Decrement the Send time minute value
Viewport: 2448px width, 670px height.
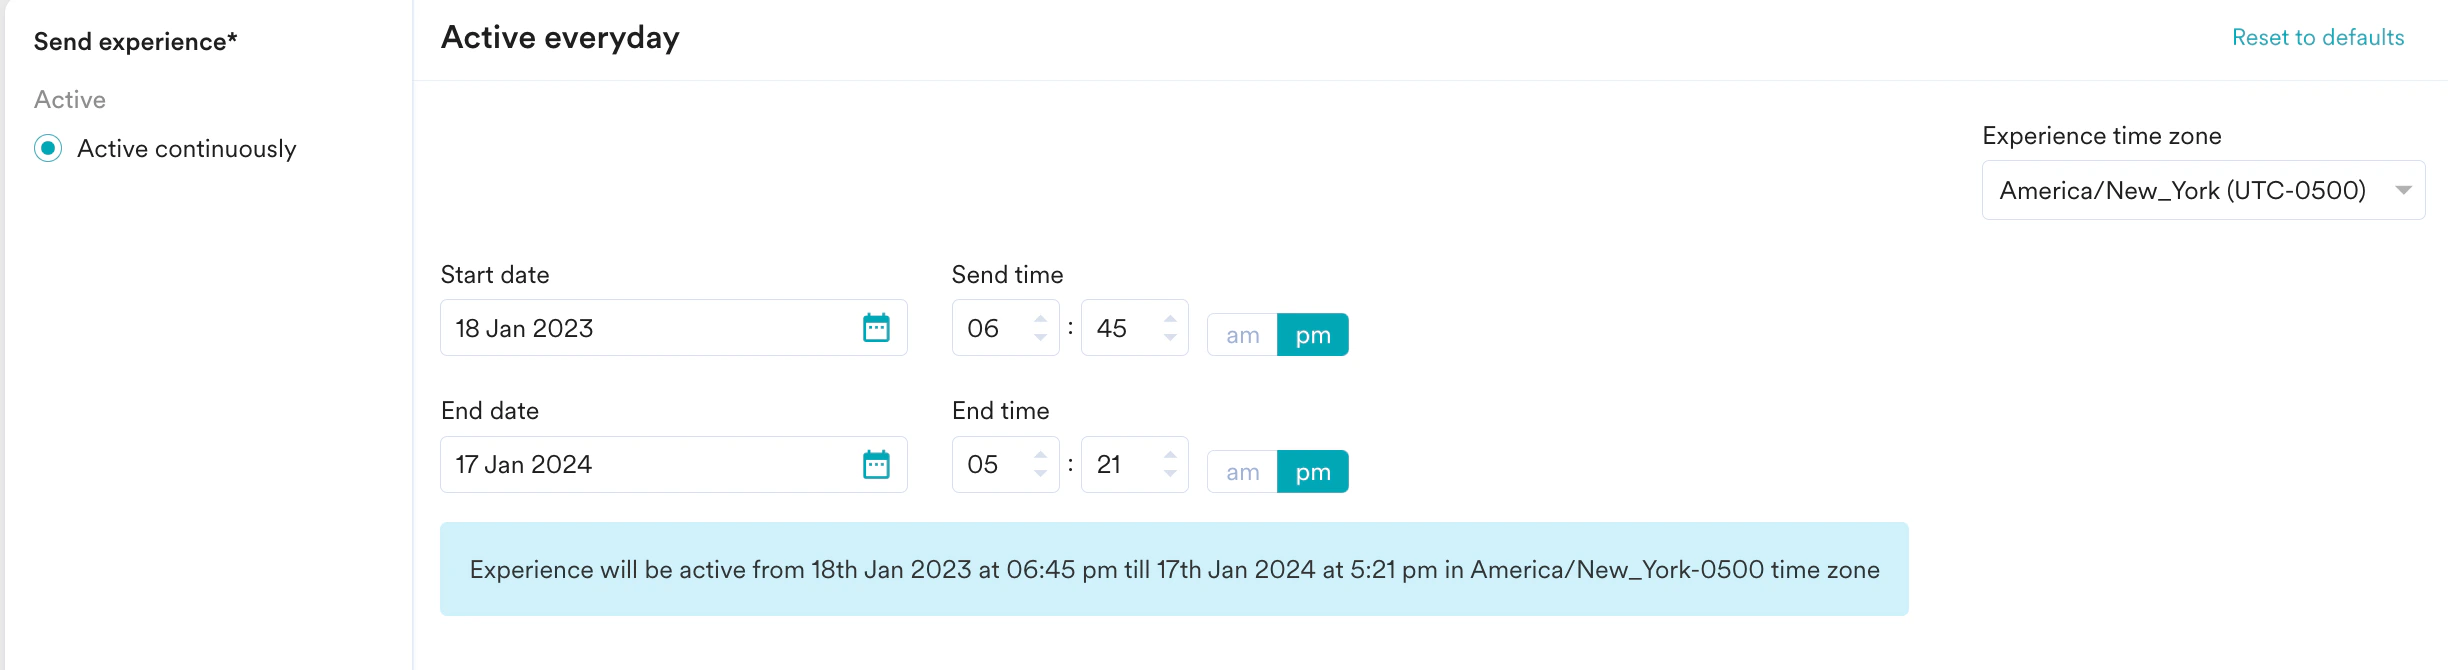tap(1168, 338)
